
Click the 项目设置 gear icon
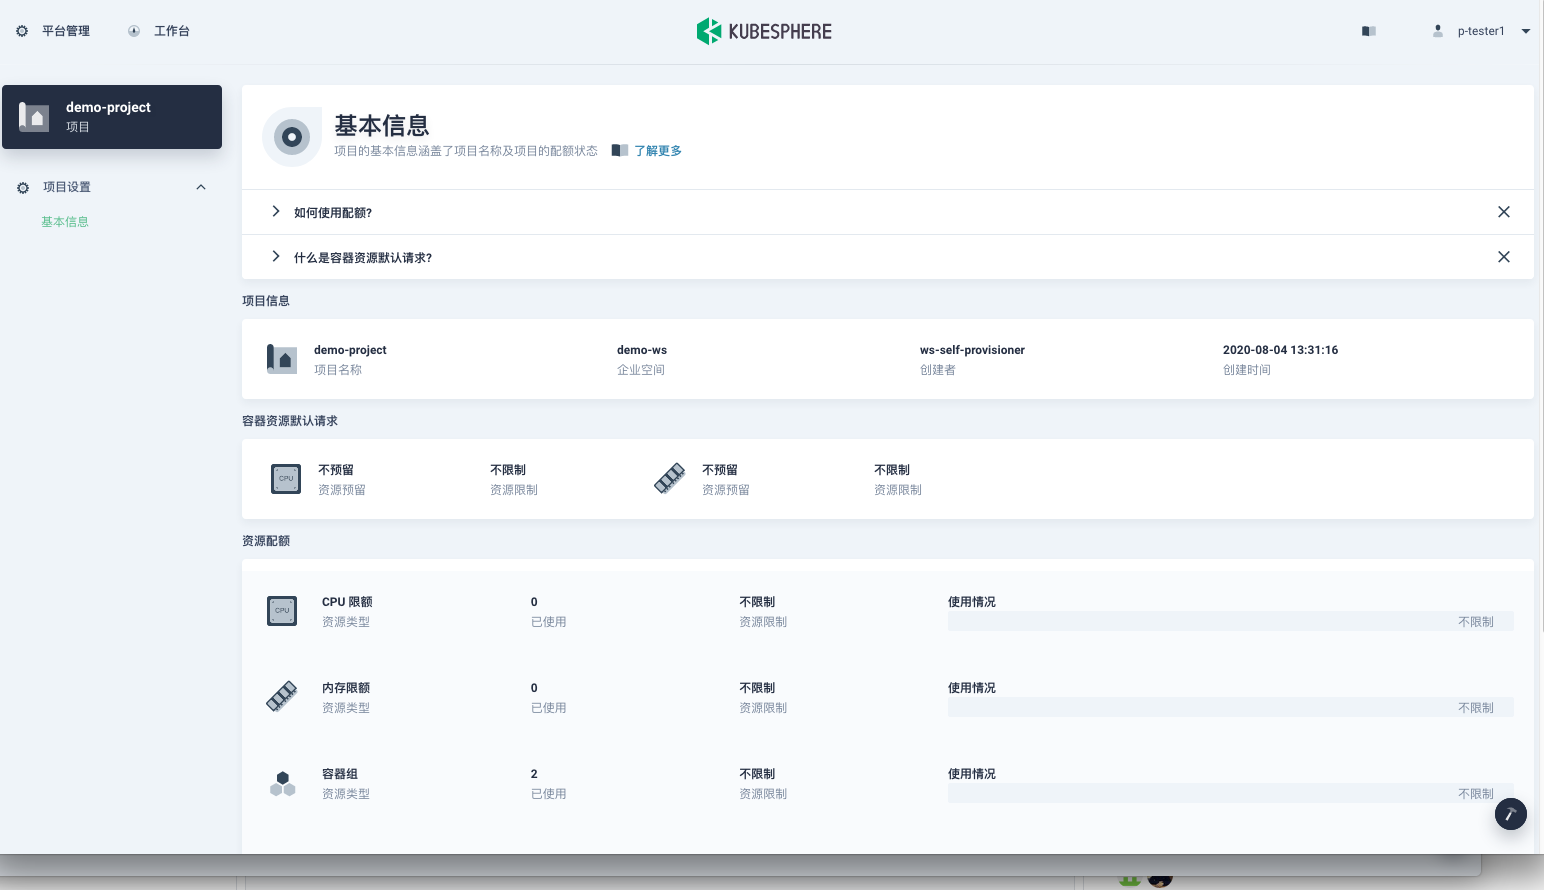click(x=23, y=187)
